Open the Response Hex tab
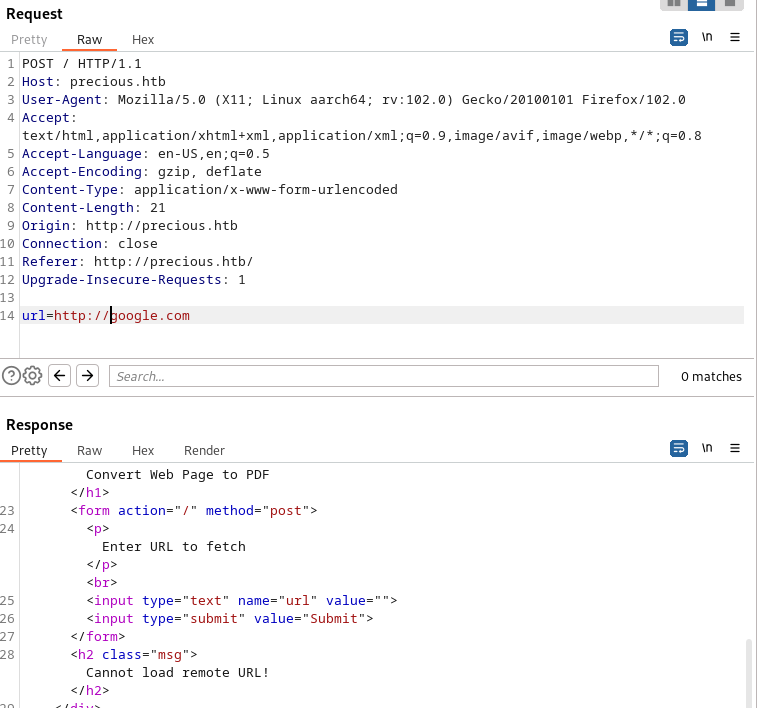757x708 pixels. point(143,450)
